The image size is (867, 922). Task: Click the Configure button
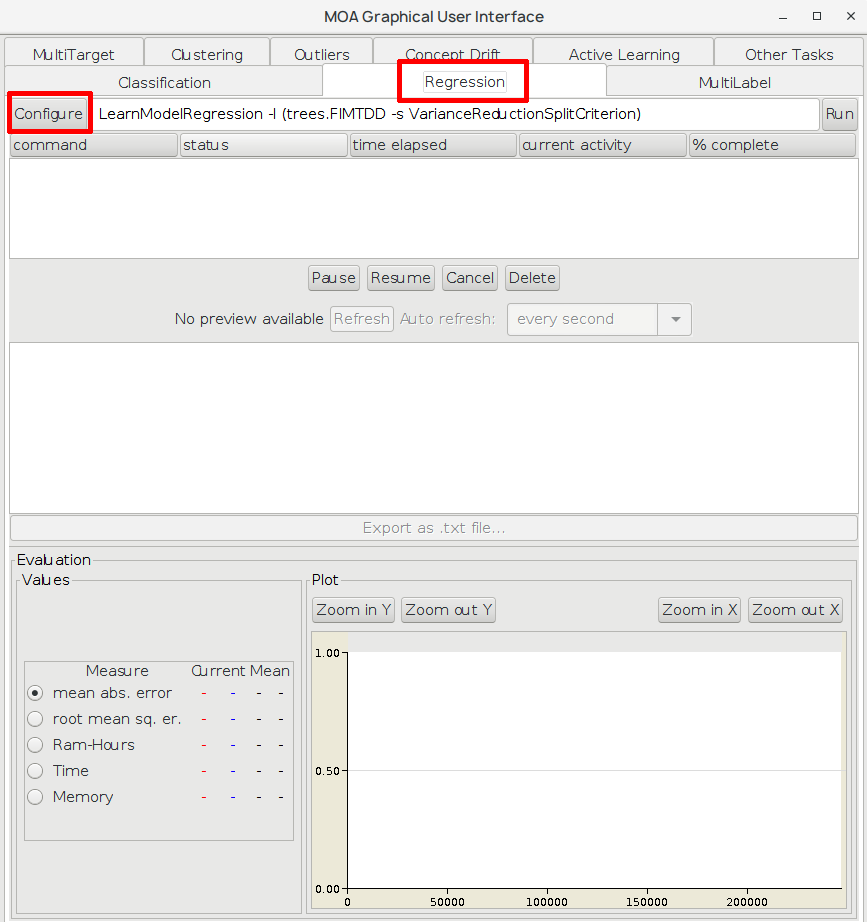click(49, 114)
